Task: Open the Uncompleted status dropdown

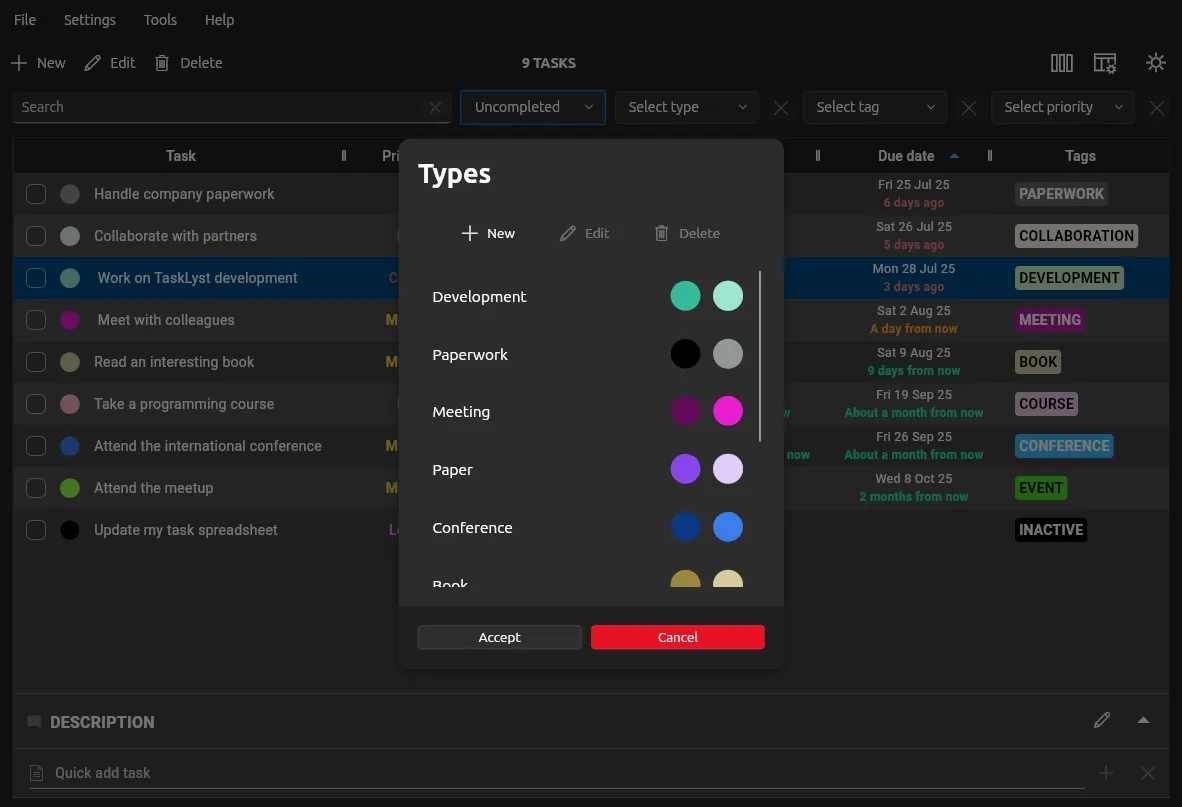Action: tap(532, 107)
